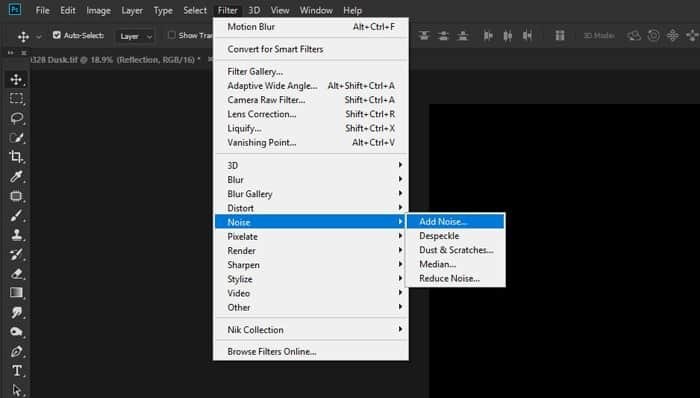Select the Quick Selection tool
The height and width of the screenshot is (398, 700).
16,137
